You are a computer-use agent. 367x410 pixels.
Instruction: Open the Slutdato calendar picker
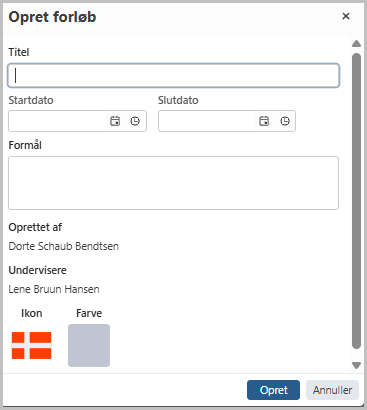pos(264,121)
